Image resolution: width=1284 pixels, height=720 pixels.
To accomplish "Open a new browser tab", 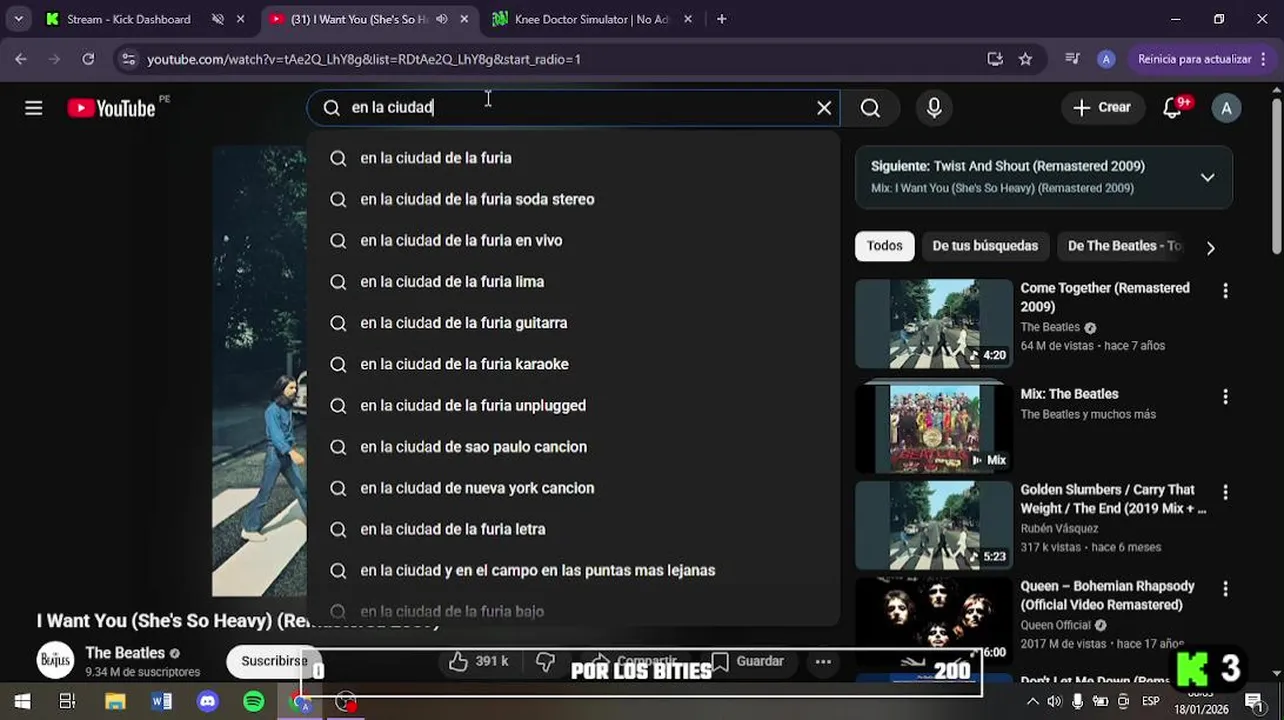I will pyautogui.click(x=721, y=19).
